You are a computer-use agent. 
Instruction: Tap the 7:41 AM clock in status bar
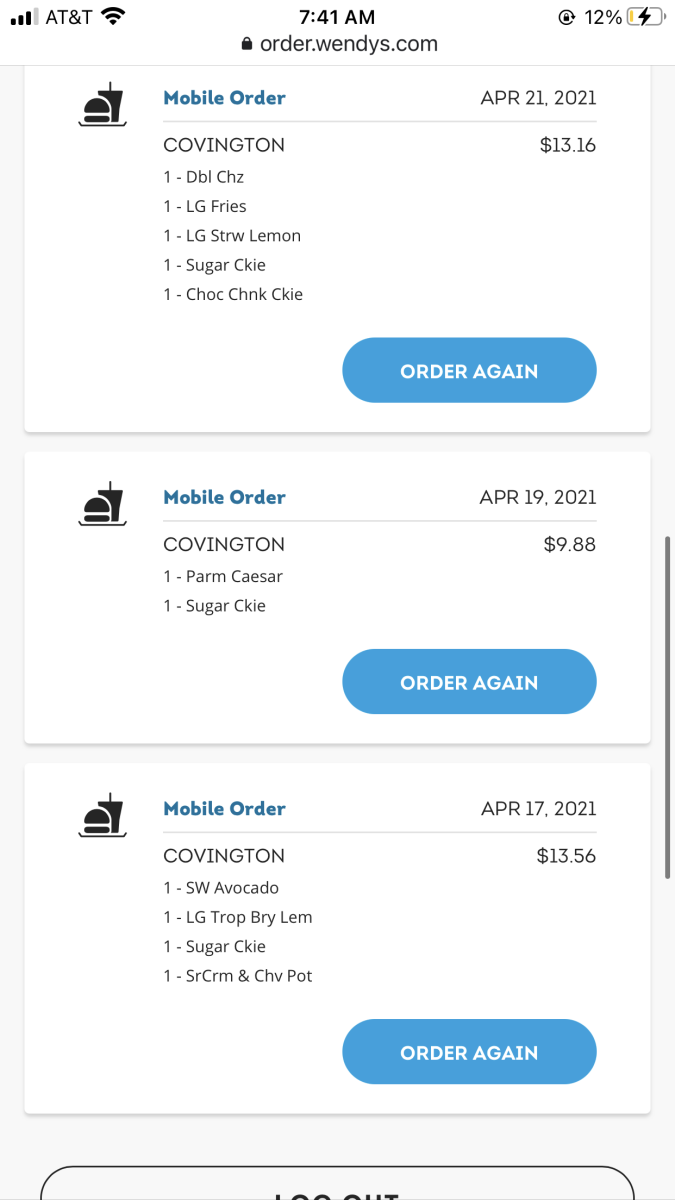(337, 17)
